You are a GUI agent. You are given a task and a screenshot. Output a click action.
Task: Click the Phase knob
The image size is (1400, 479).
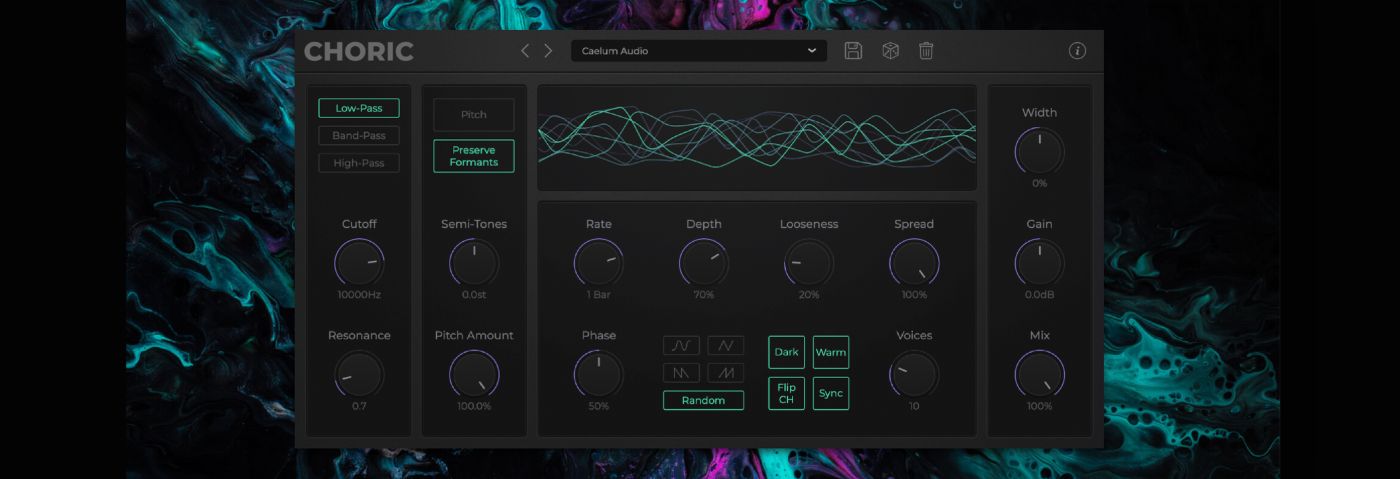(598, 375)
